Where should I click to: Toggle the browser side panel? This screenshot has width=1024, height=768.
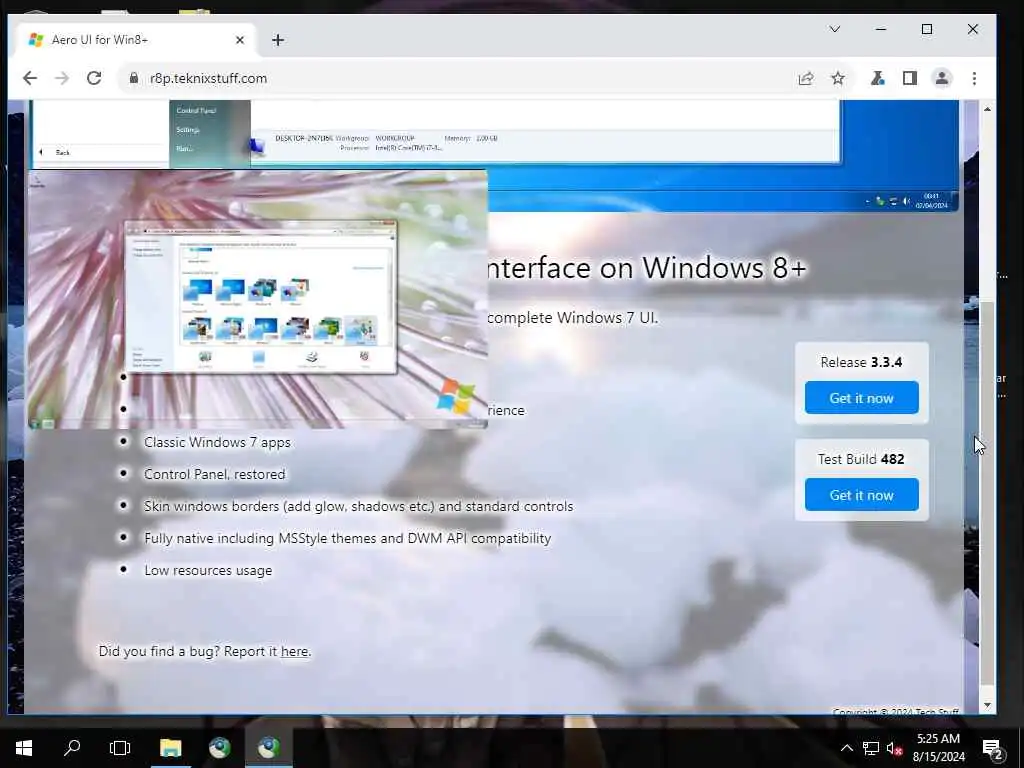tap(910, 78)
